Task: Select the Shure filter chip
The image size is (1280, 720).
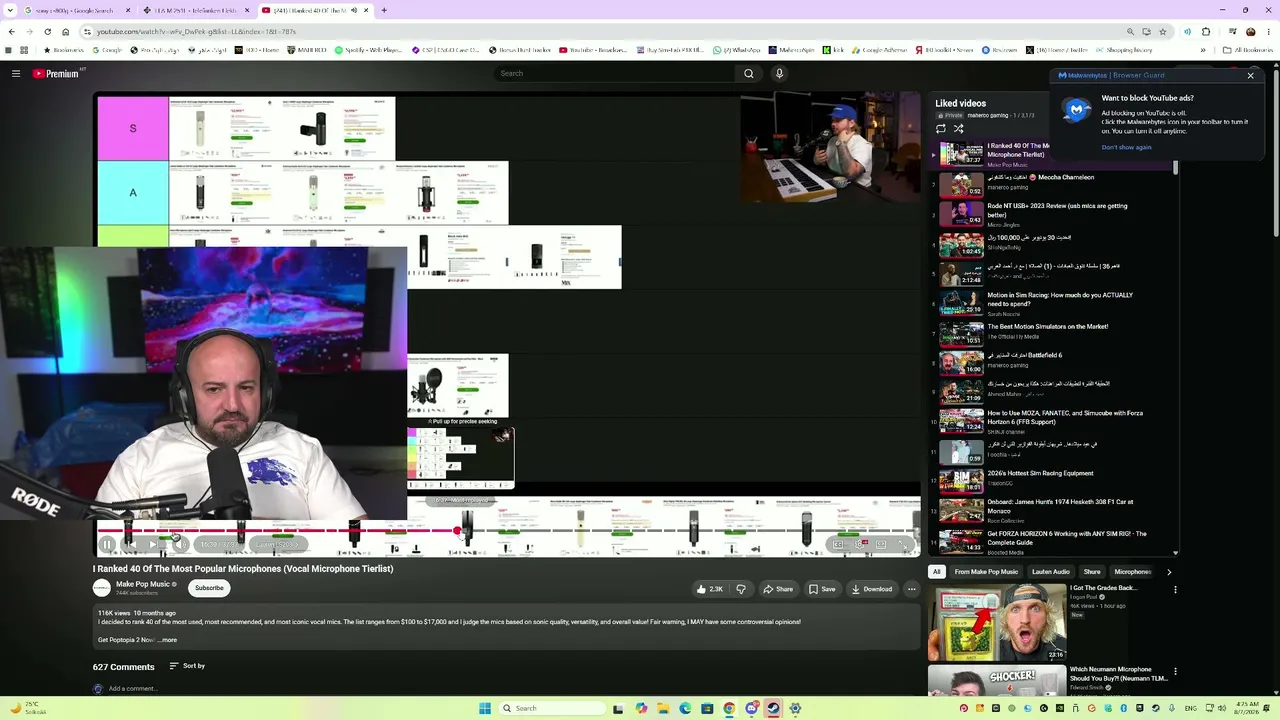Action: click(1092, 572)
